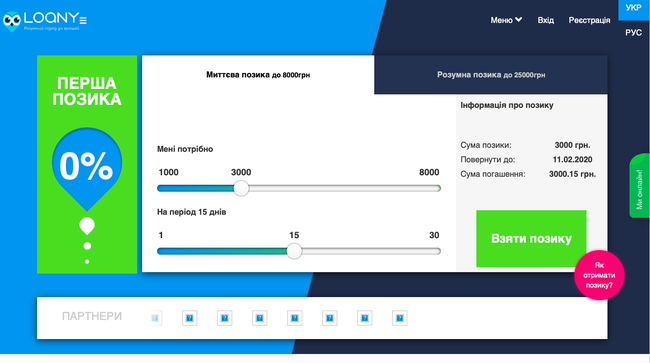
Task: Switch language to РУС
Action: point(633,33)
